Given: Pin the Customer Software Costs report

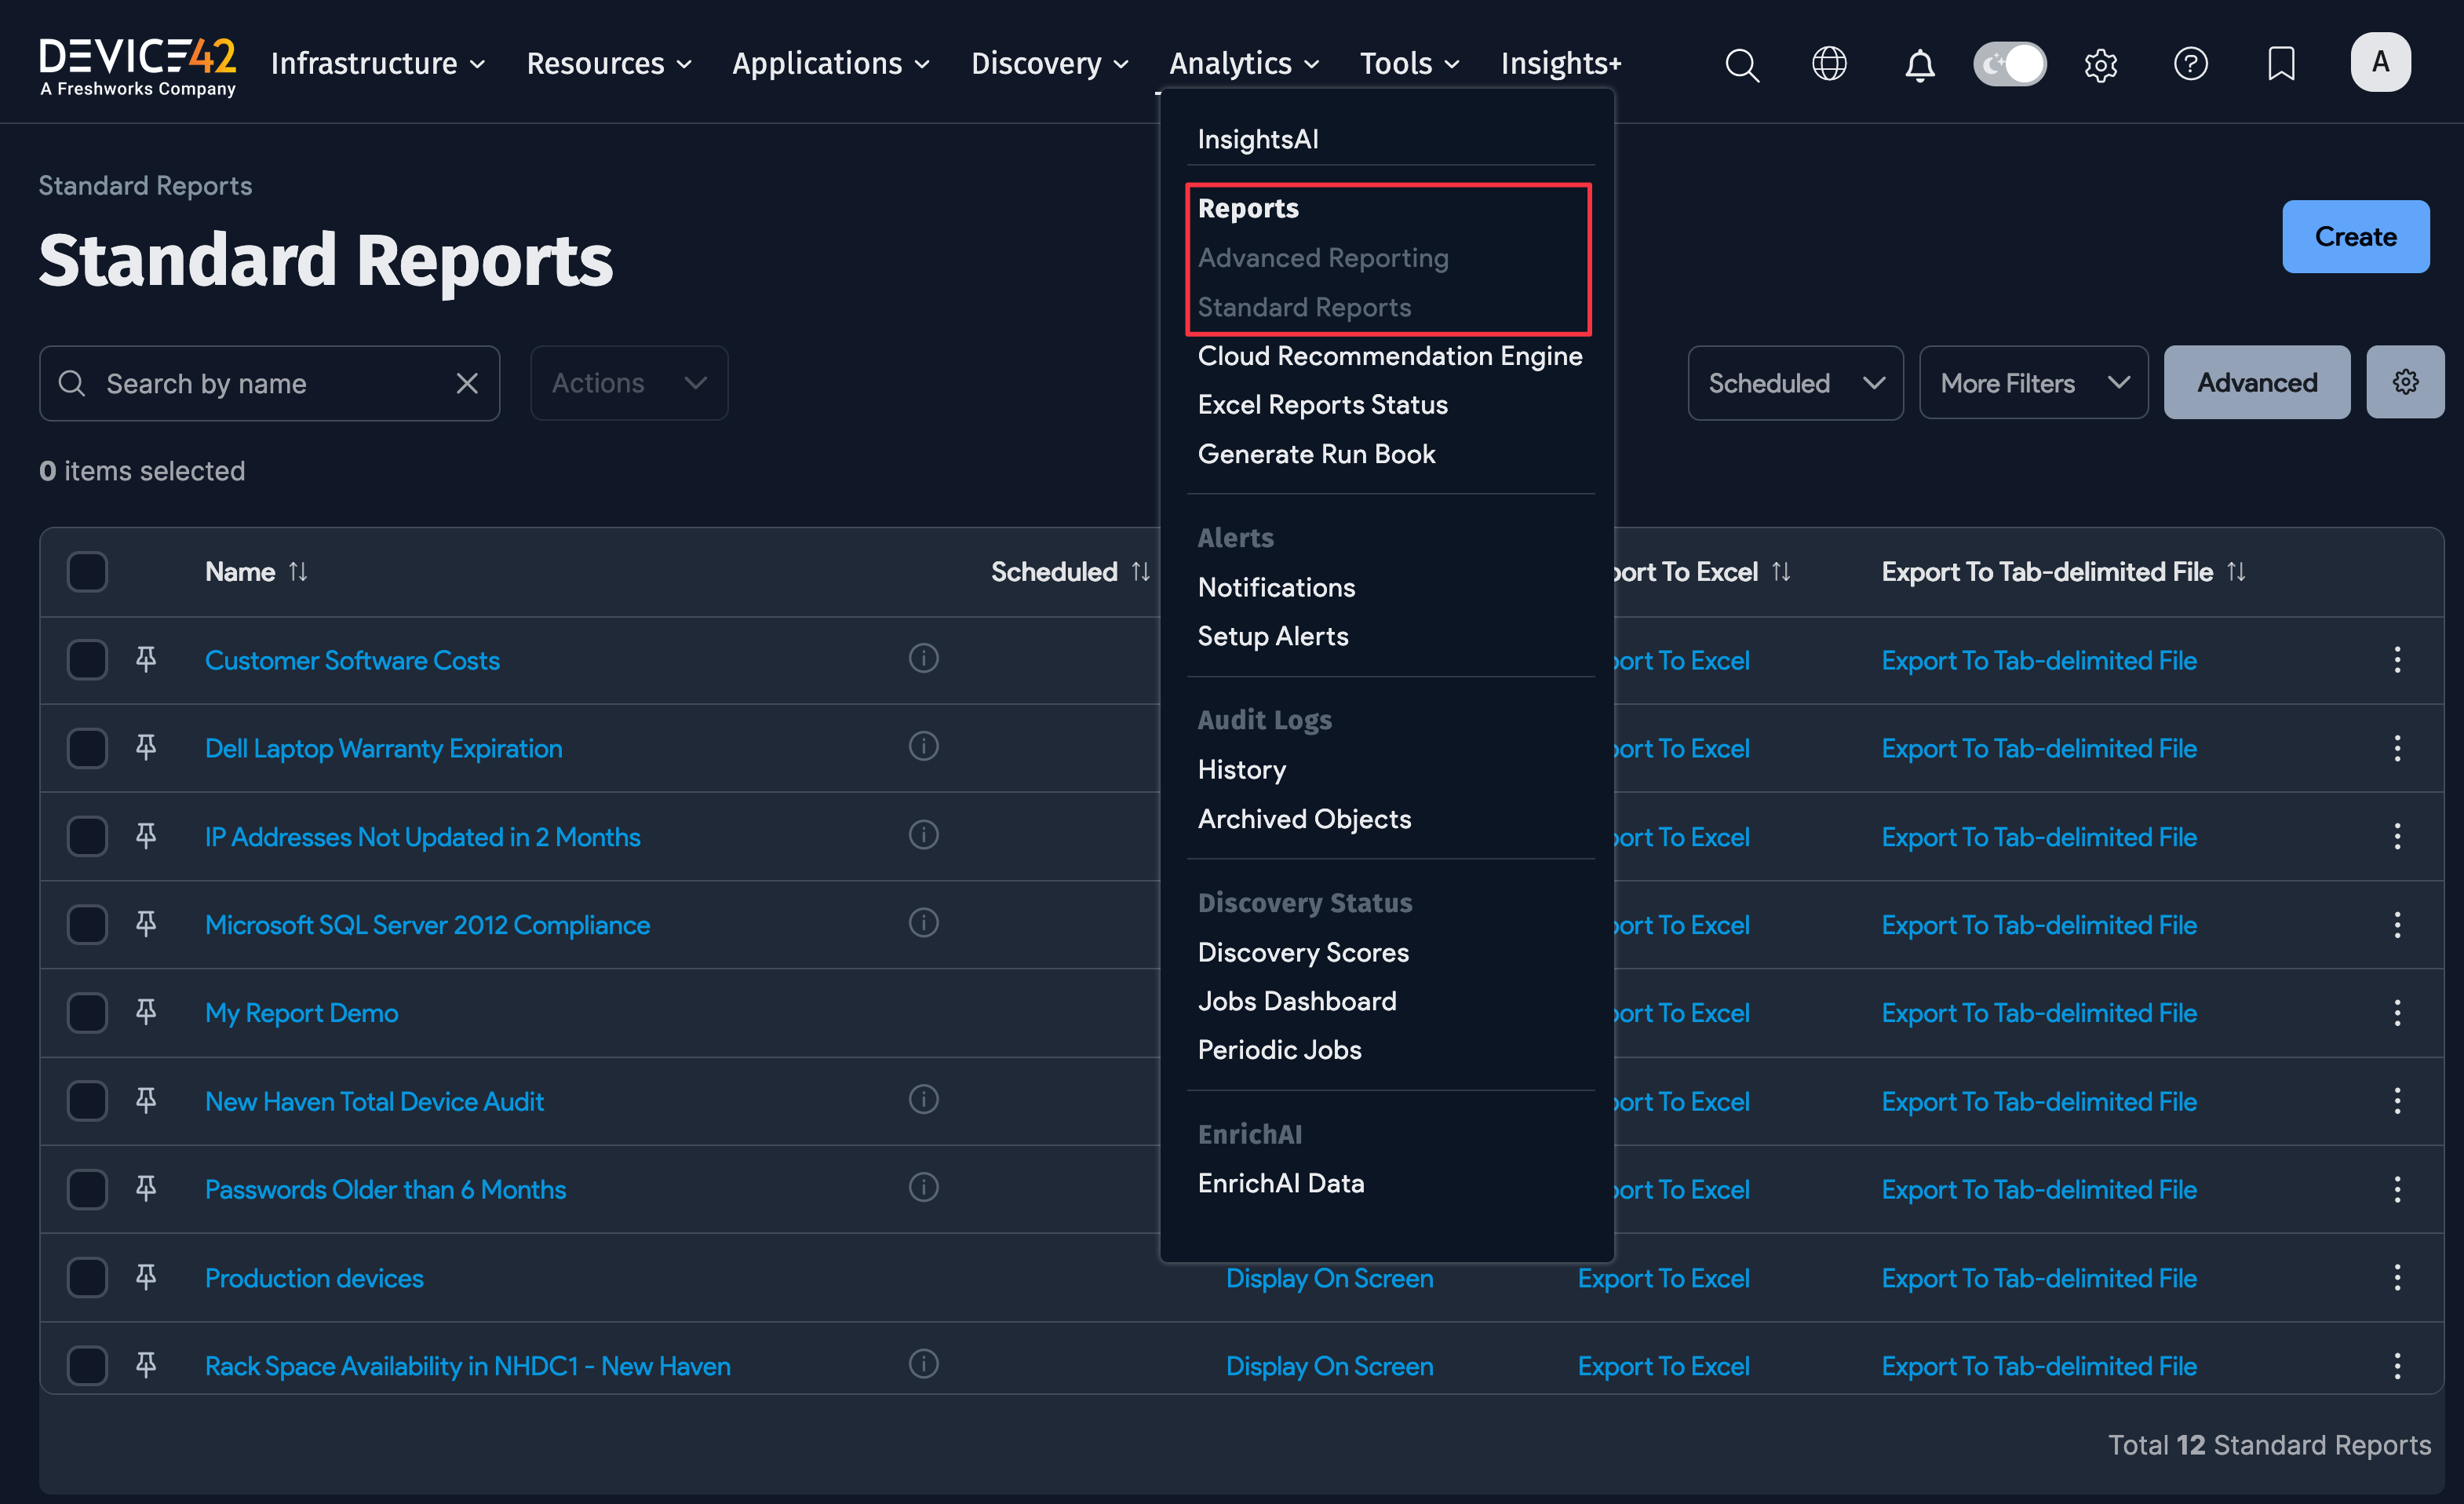Looking at the screenshot, I should point(146,659).
